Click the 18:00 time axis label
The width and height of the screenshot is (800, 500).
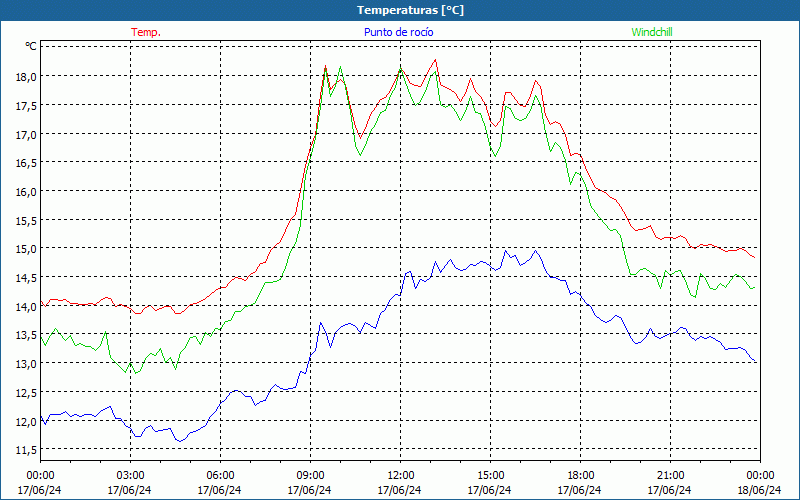tap(580, 476)
